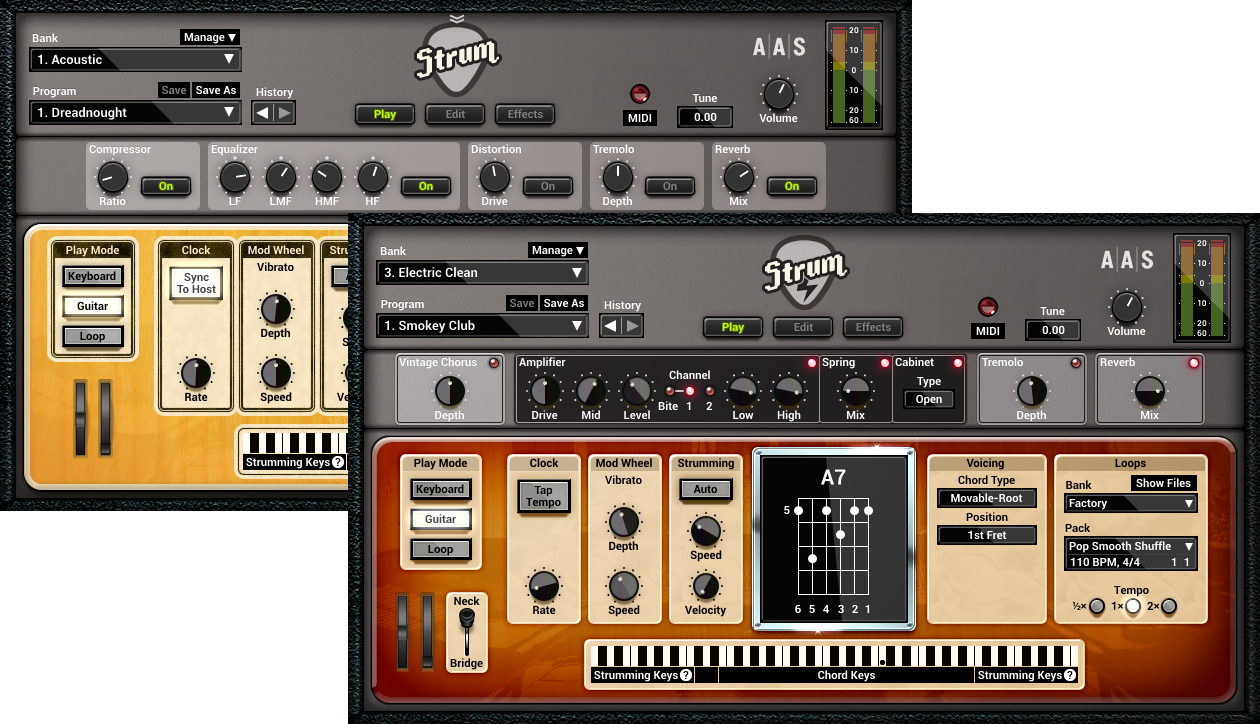The width and height of the screenshot is (1260, 724).
Task: Click Show Files in the Loops section
Action: 1163,483
